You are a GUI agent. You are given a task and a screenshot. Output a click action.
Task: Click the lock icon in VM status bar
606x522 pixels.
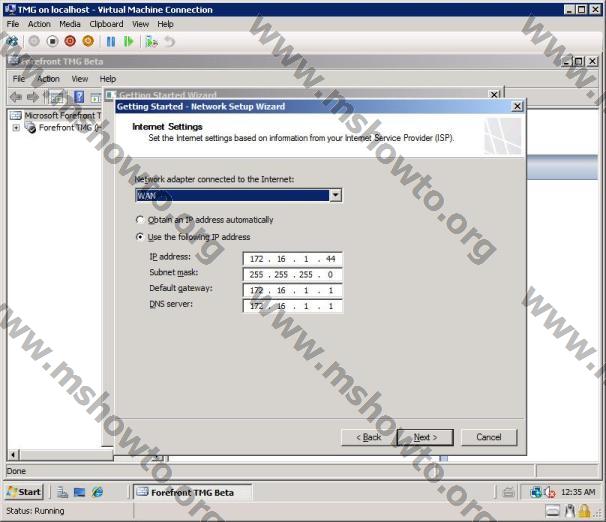pyautogui.click(x=584, y=511)
